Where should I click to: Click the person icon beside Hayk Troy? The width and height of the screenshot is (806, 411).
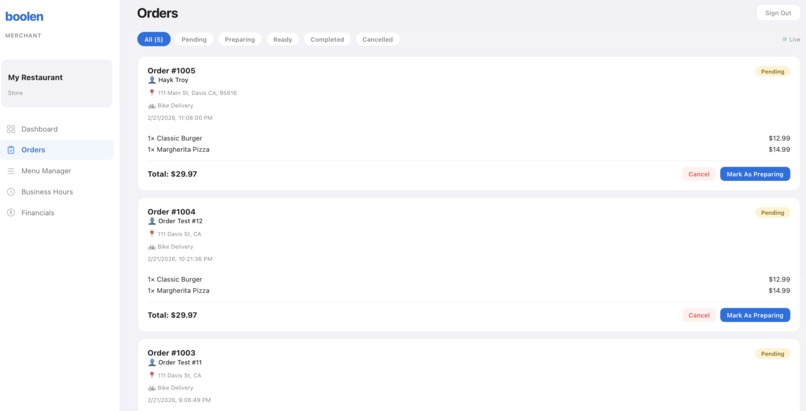(x=152, y=80)
